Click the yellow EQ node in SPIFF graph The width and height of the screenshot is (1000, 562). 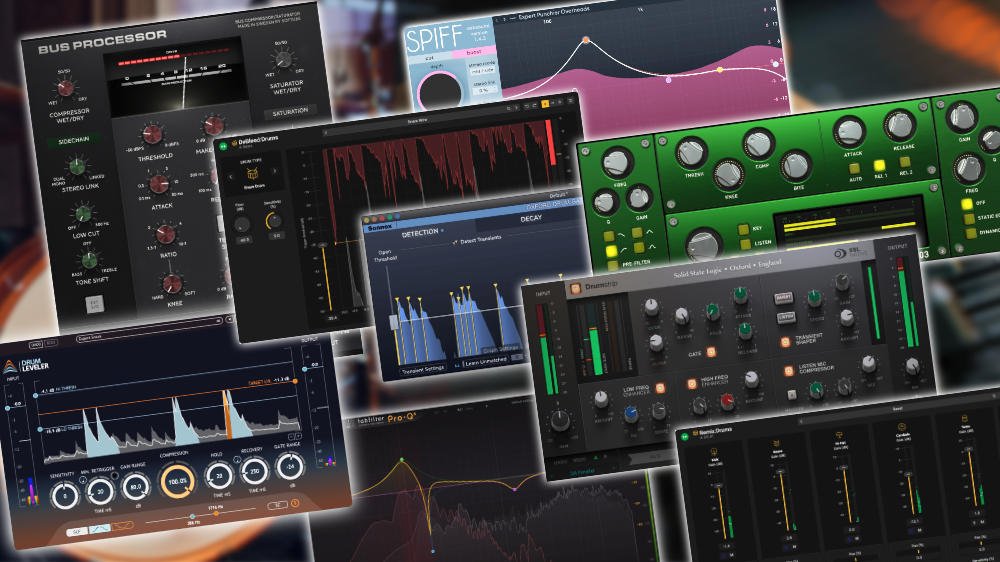720,70
